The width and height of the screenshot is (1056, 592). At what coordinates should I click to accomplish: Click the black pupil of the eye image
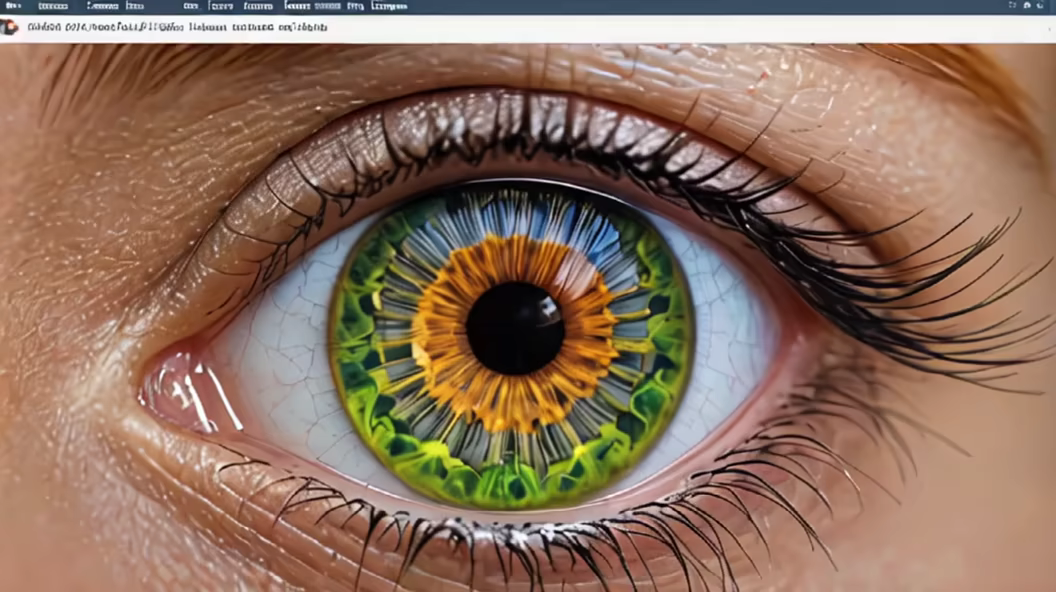(515, 328)
